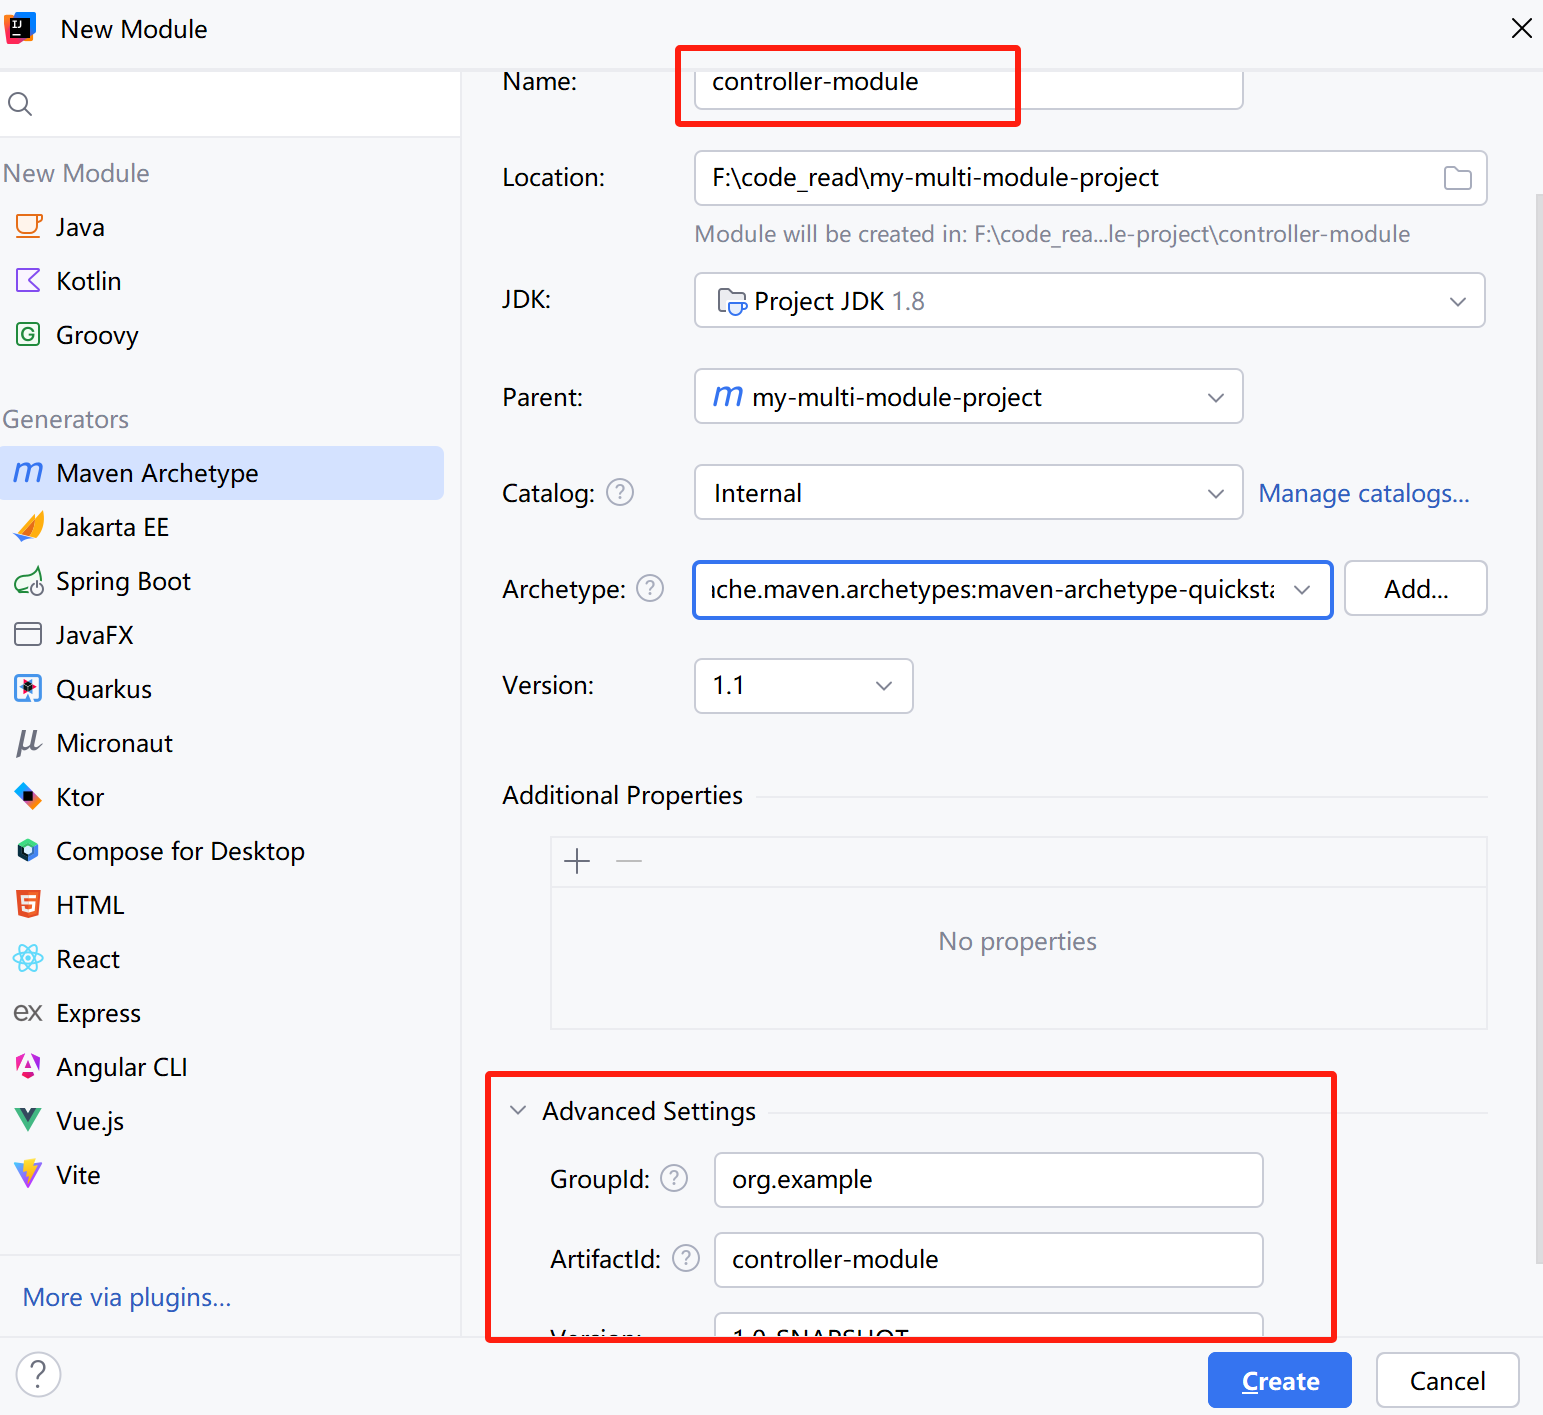This screenshot has height=1415, width=1543.
Task: Click the Compose for Desktop hexagon icon
Action: tap(29, 850)
